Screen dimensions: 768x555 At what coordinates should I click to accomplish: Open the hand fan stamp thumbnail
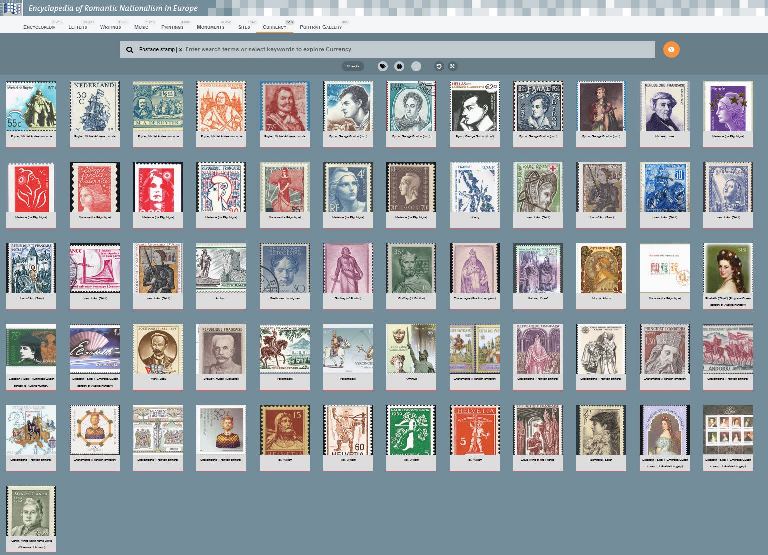[x=95, y=349]
